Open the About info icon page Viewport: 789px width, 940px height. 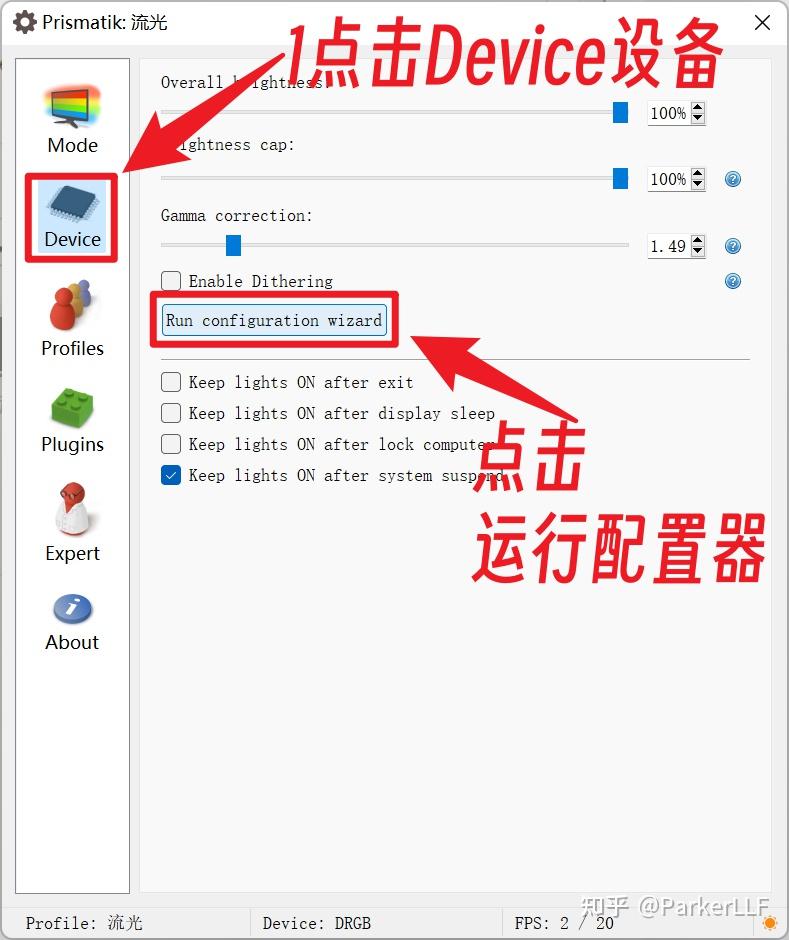(73, 622)
